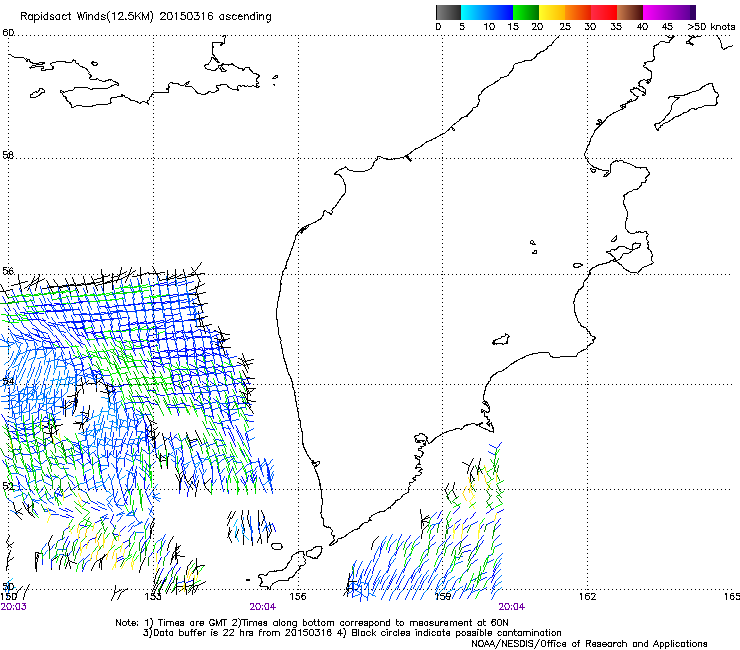Screen dimensions: 740x650
Task: Click the yellow 20-25 knots legend swatch
Action: click(x=552, y=12)
